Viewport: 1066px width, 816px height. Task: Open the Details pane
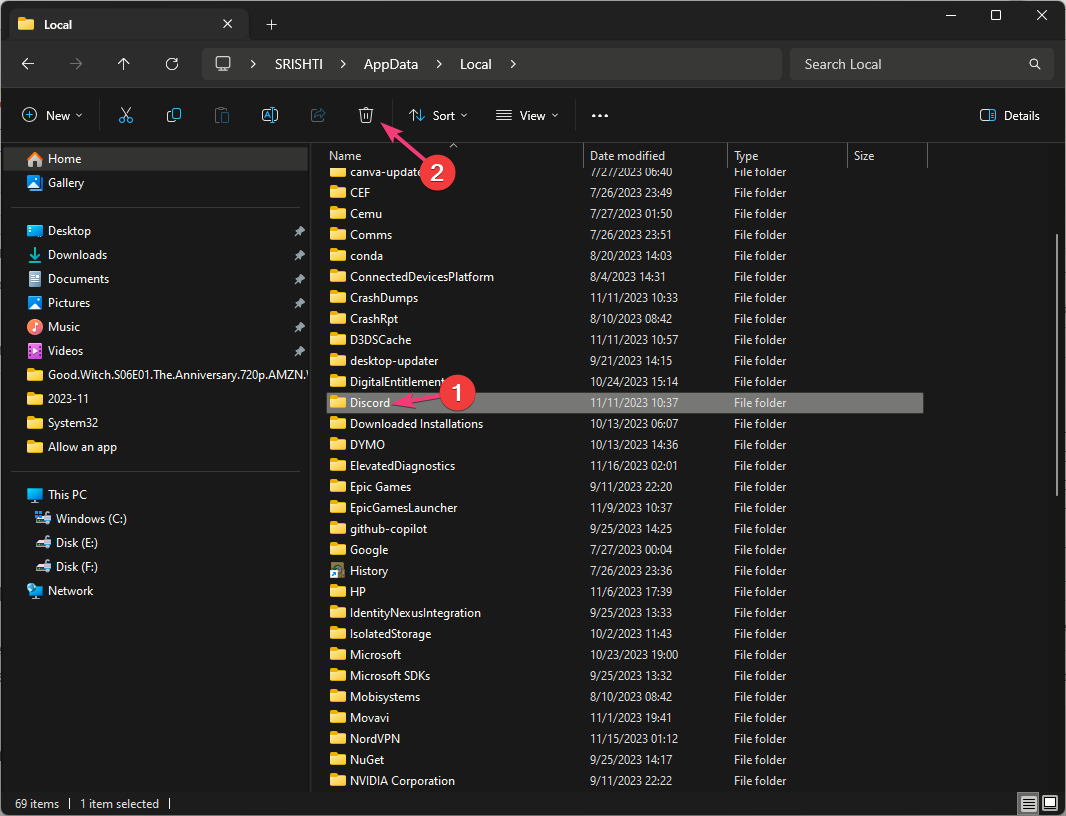click(x=1010, y=115)
